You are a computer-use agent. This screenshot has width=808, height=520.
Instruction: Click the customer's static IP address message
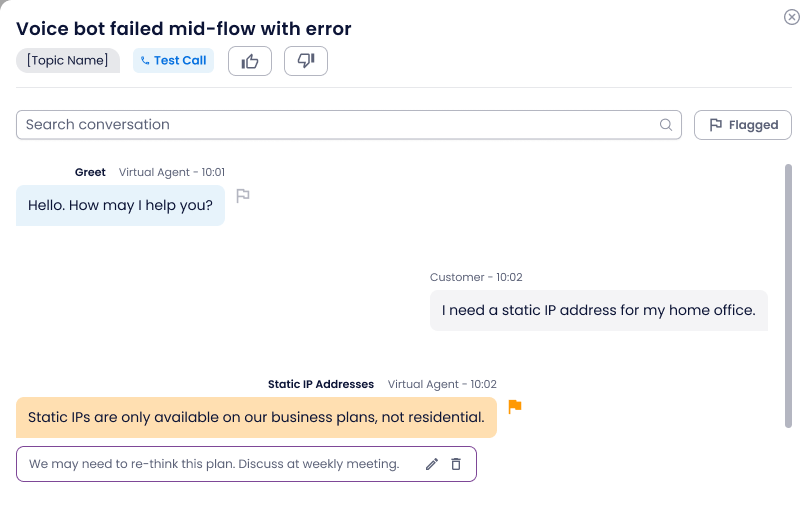click(x=599, y=310)
